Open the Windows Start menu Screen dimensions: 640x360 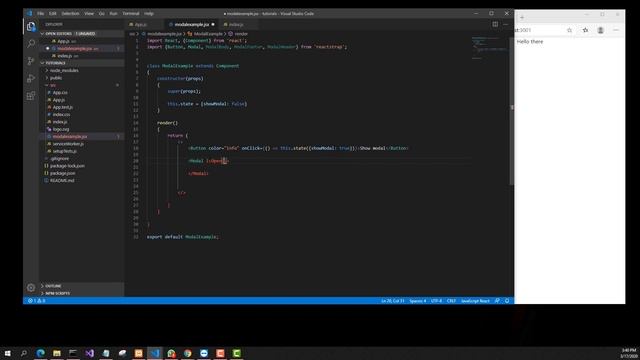click(x=7, y=353)
